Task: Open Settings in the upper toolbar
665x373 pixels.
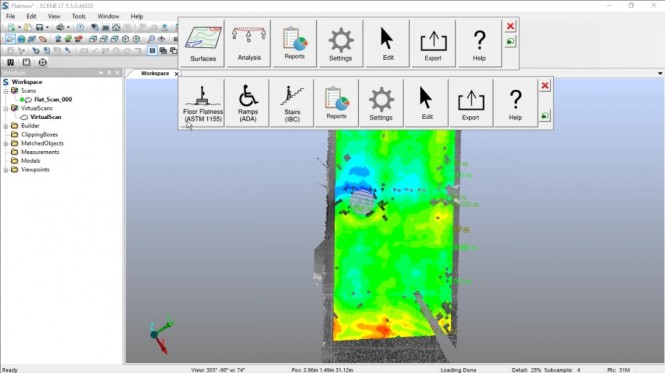Action: pos(341,43)
